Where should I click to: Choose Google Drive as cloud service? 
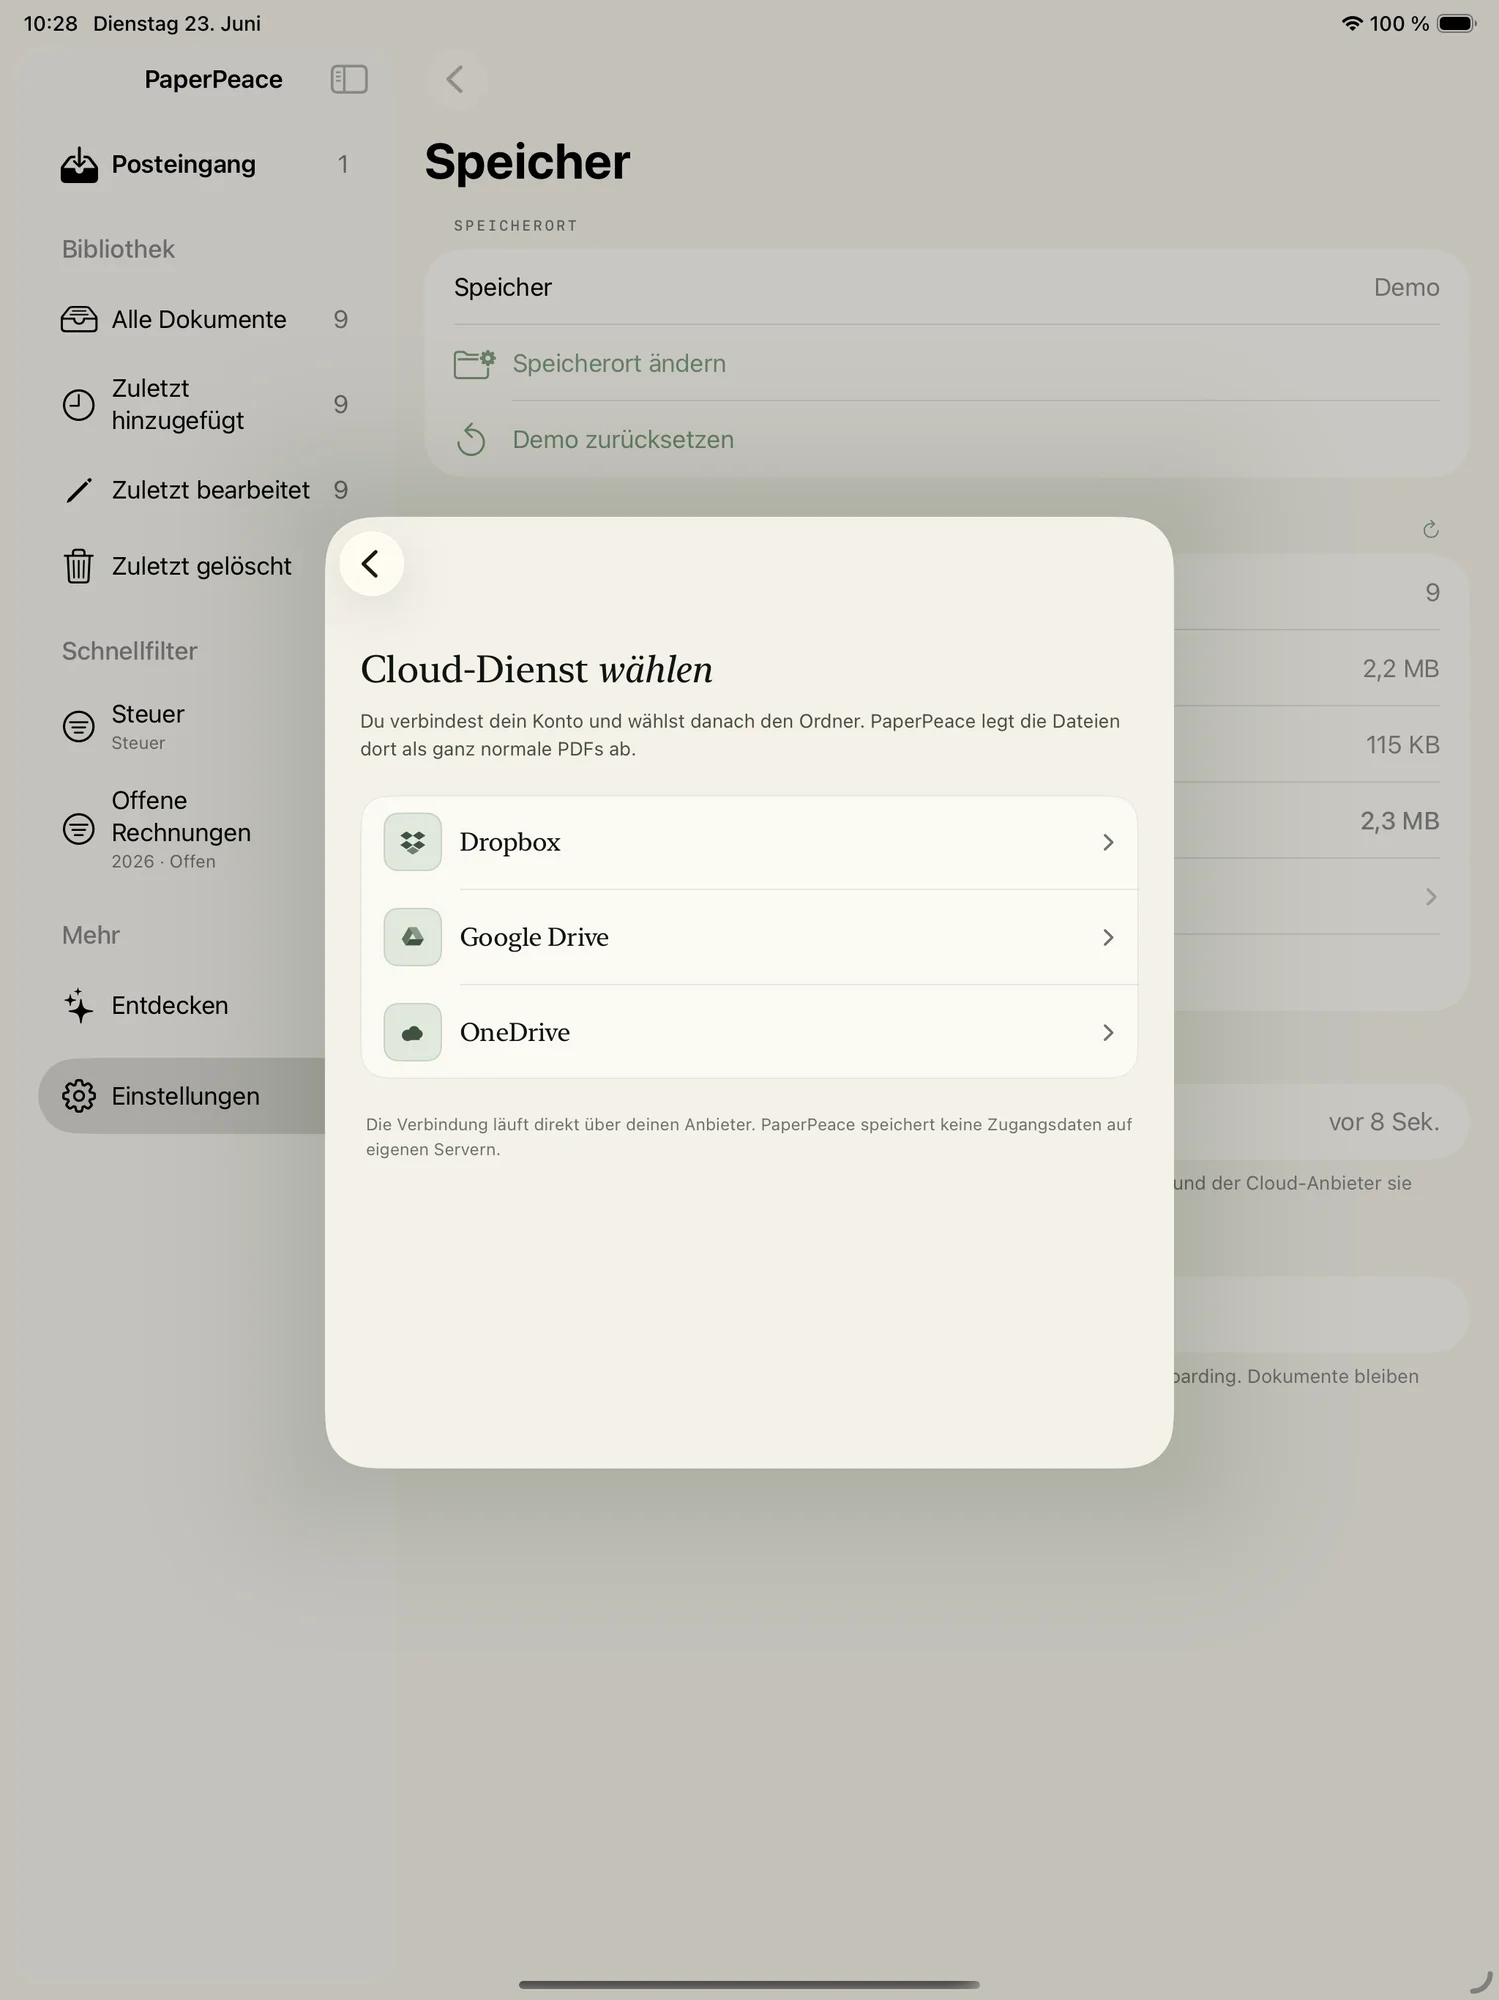click(x=749, y=937)
